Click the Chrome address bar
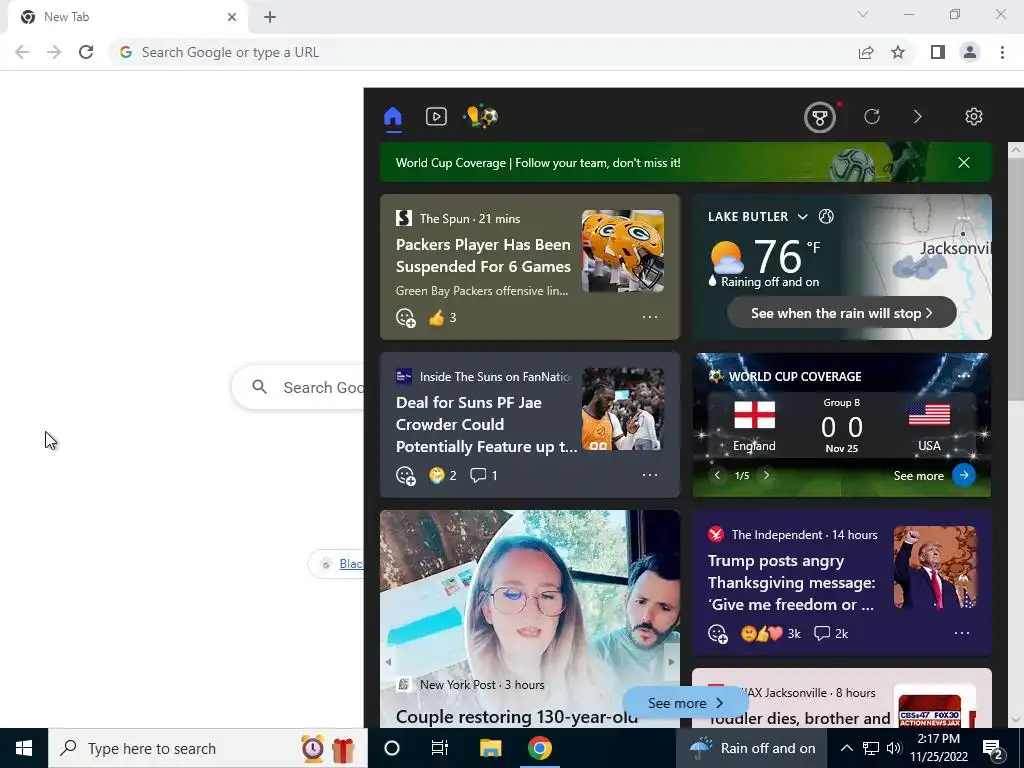 point(483,52)
